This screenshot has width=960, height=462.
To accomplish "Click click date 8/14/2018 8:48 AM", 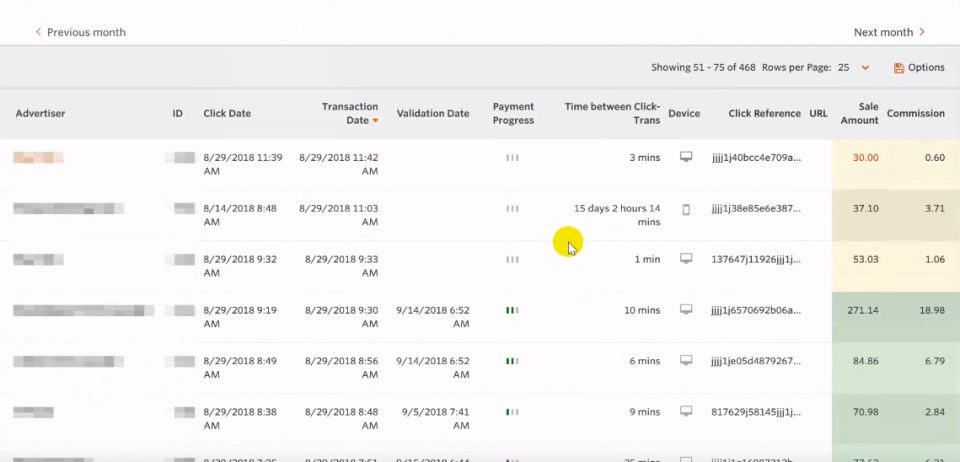I will tap(239, 215).
